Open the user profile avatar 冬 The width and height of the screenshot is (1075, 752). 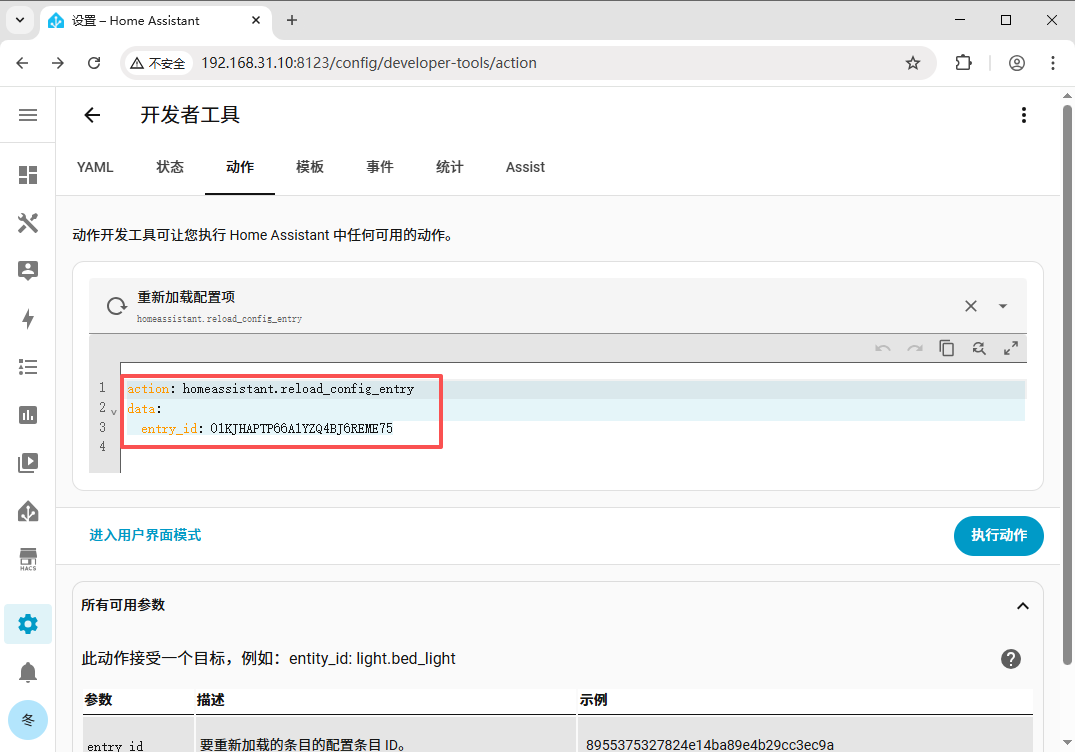pos(28,720)
